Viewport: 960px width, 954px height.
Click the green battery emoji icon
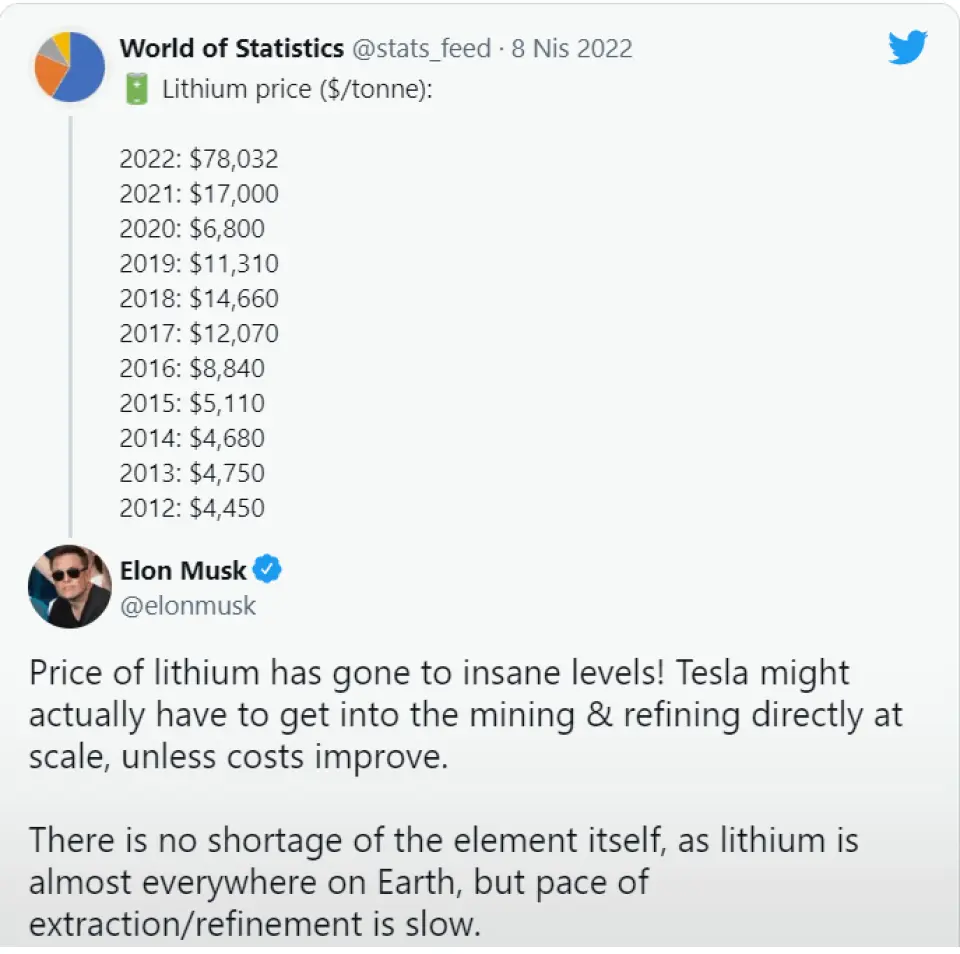136,89
